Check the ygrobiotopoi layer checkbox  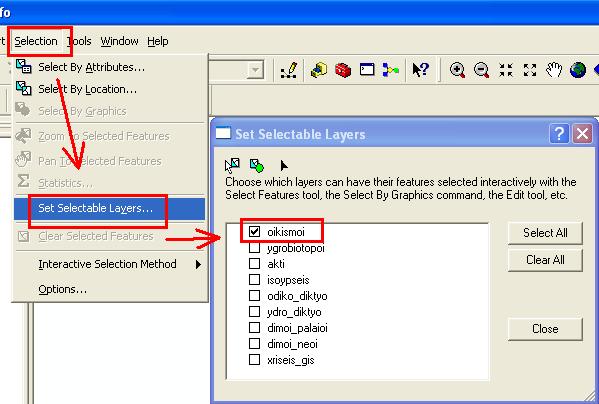tap(254, 247)
